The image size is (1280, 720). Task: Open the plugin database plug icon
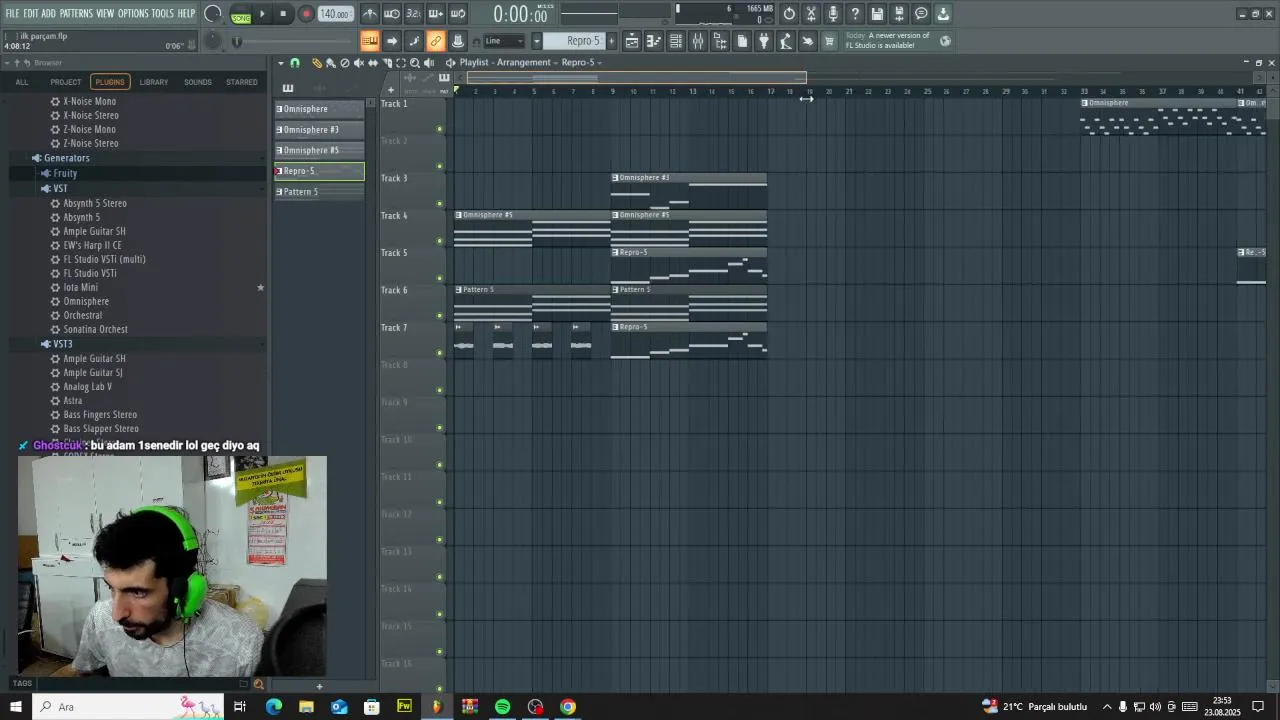[x=764, y=41]
